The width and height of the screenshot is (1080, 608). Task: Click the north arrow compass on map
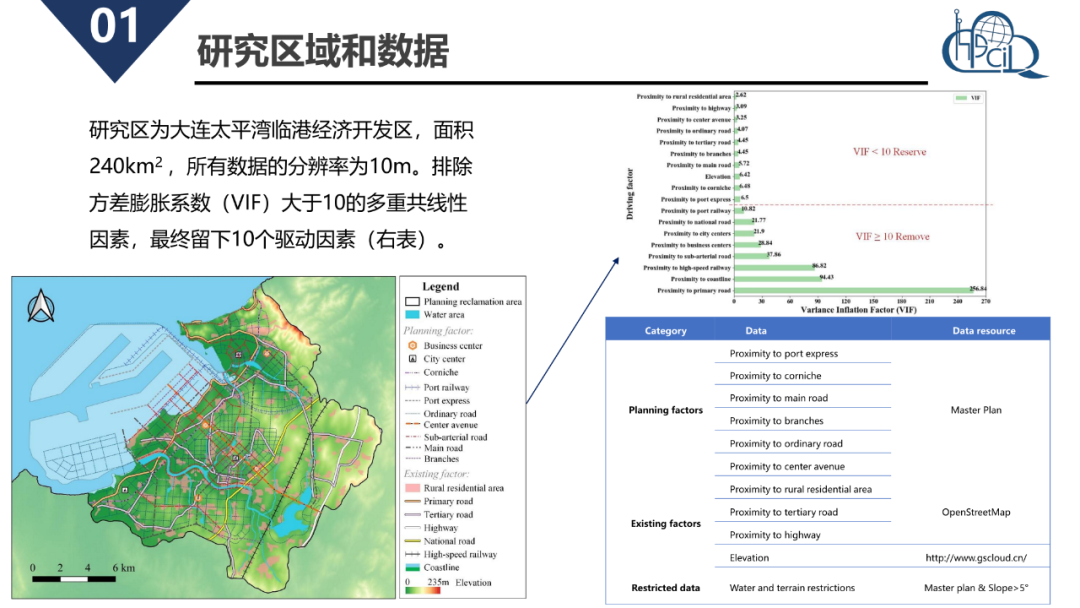coord(41,306)
